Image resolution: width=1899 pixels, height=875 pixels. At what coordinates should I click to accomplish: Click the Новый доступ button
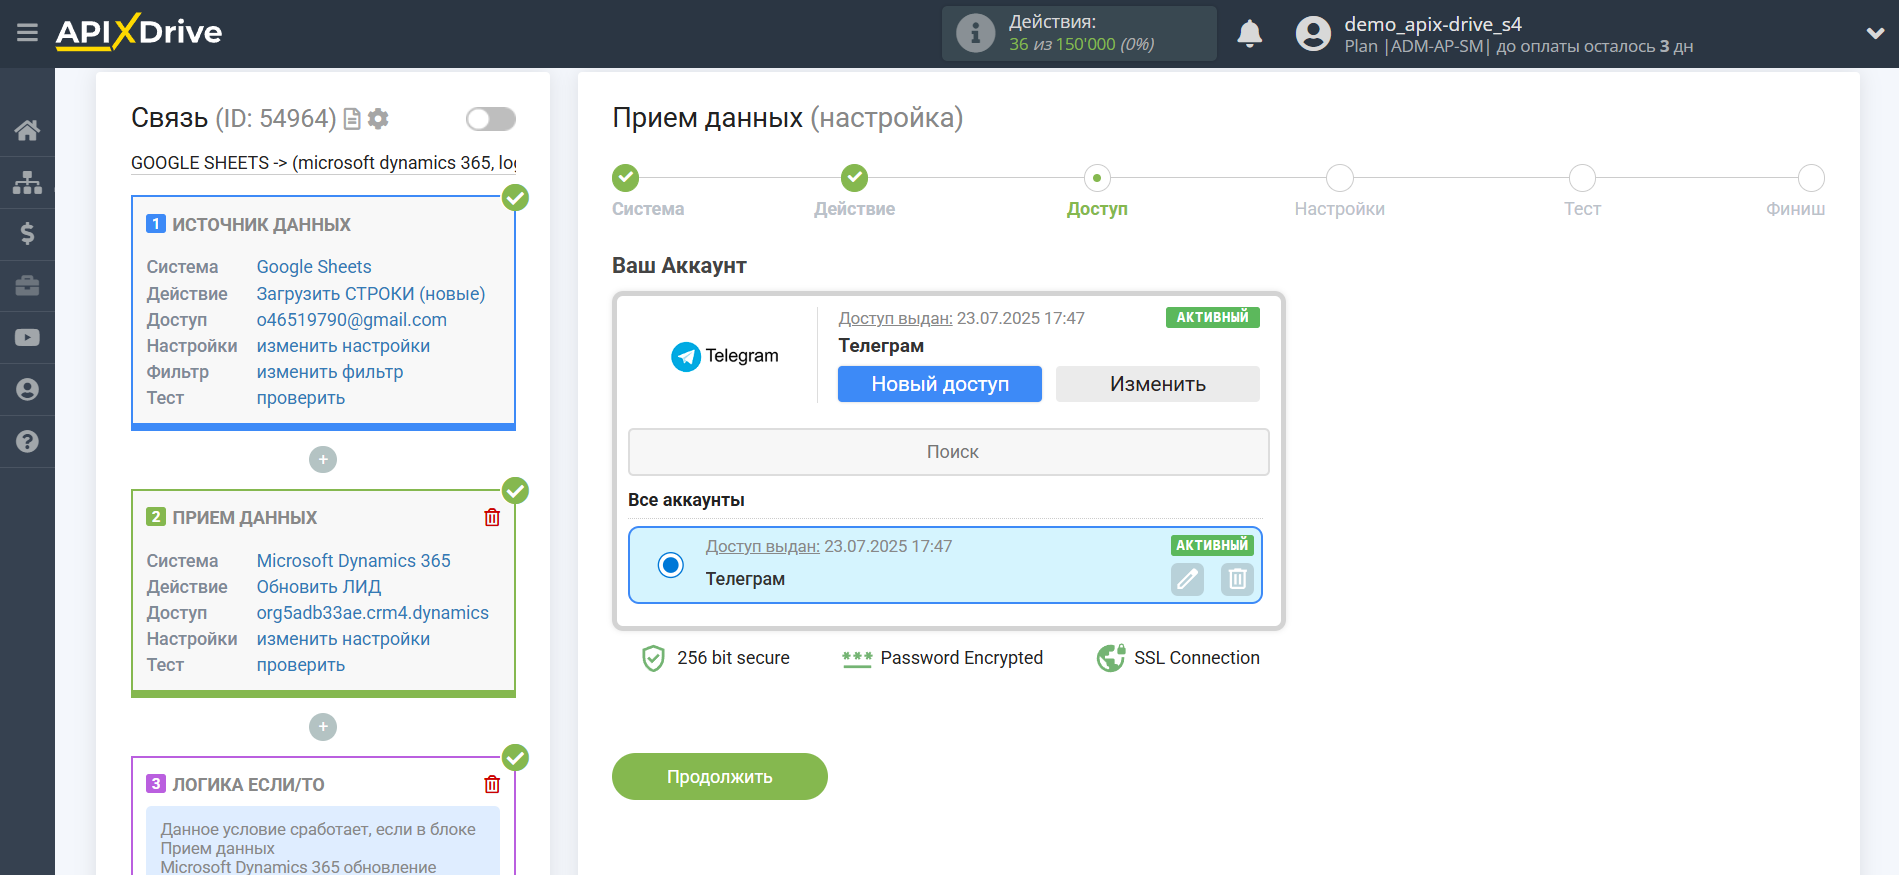click(x=940, y=384)
